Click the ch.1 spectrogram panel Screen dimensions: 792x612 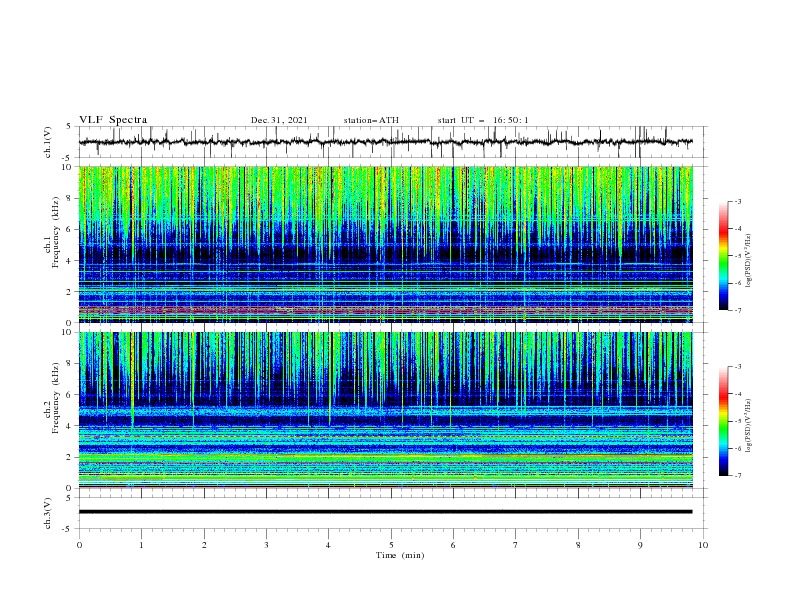tap(386, 244)
